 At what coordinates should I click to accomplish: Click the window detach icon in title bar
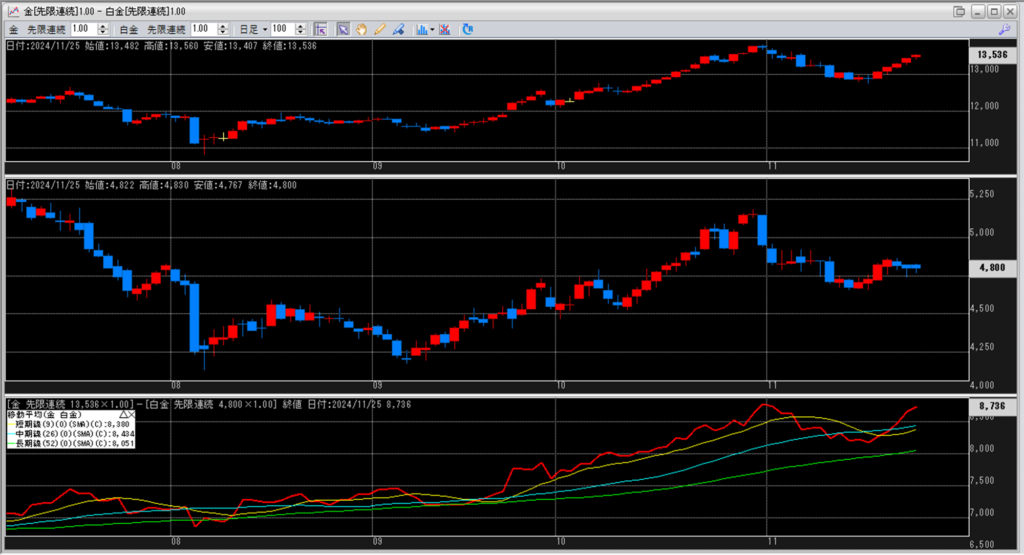(x=959, y=11)
